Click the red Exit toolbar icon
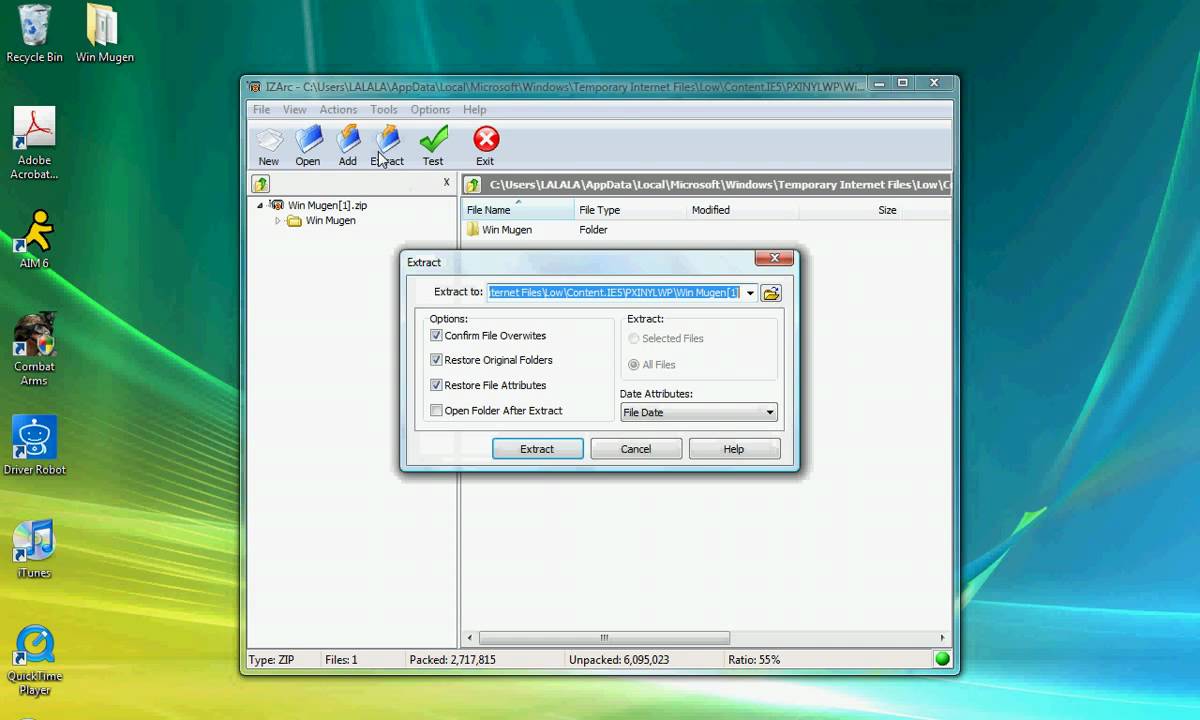 click(x=485, y=146)
